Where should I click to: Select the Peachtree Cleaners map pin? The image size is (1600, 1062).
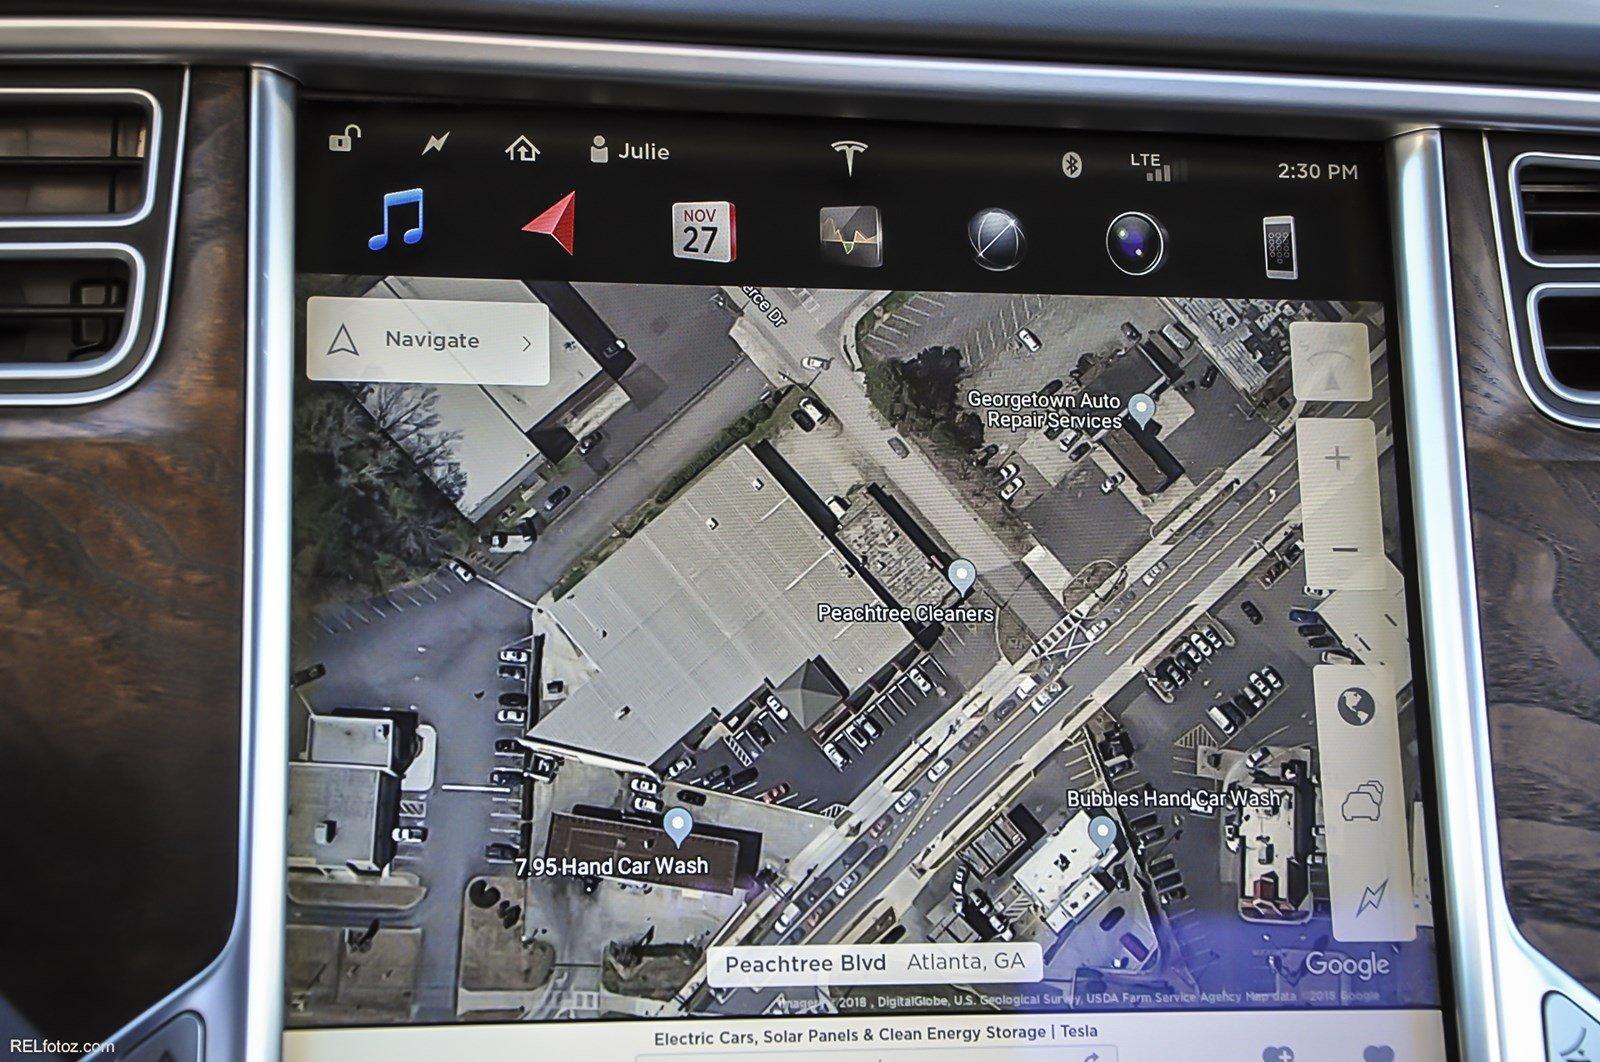click(x=961, y=577)
